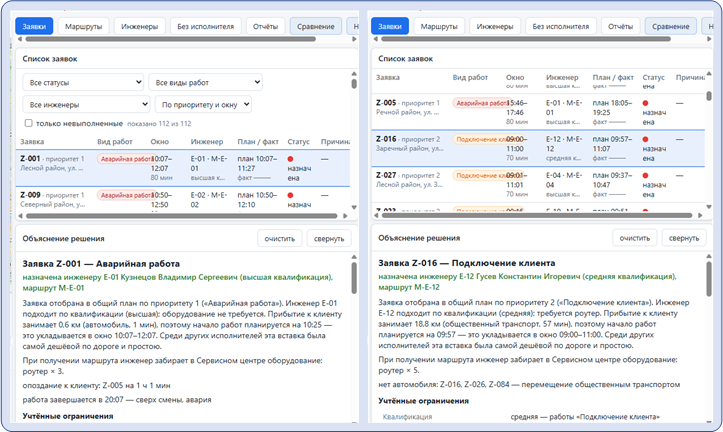Image resolution: width=723 pixels, height=432 pixels.
Task: Click План / факт header in right table
Action: (613, 77)
